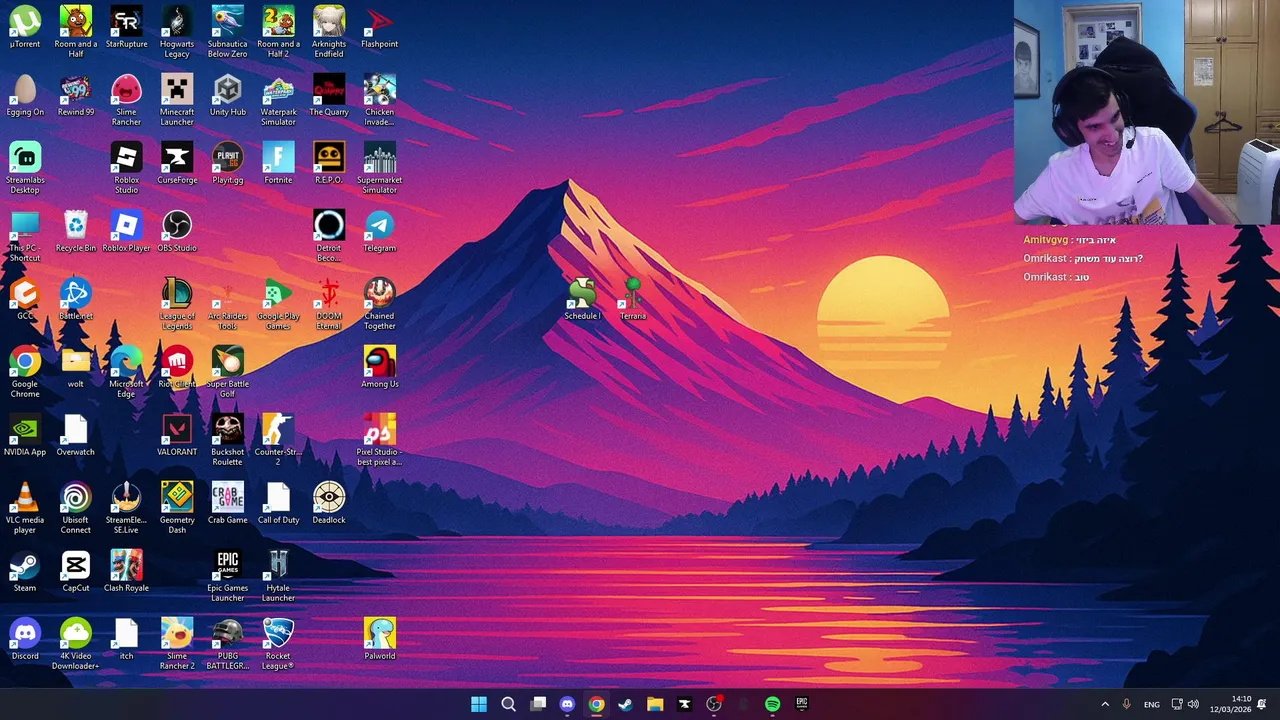The image size is (1280, 720).
Task: Click the Waterpark Simulator icon
Action: click(278, 100)
